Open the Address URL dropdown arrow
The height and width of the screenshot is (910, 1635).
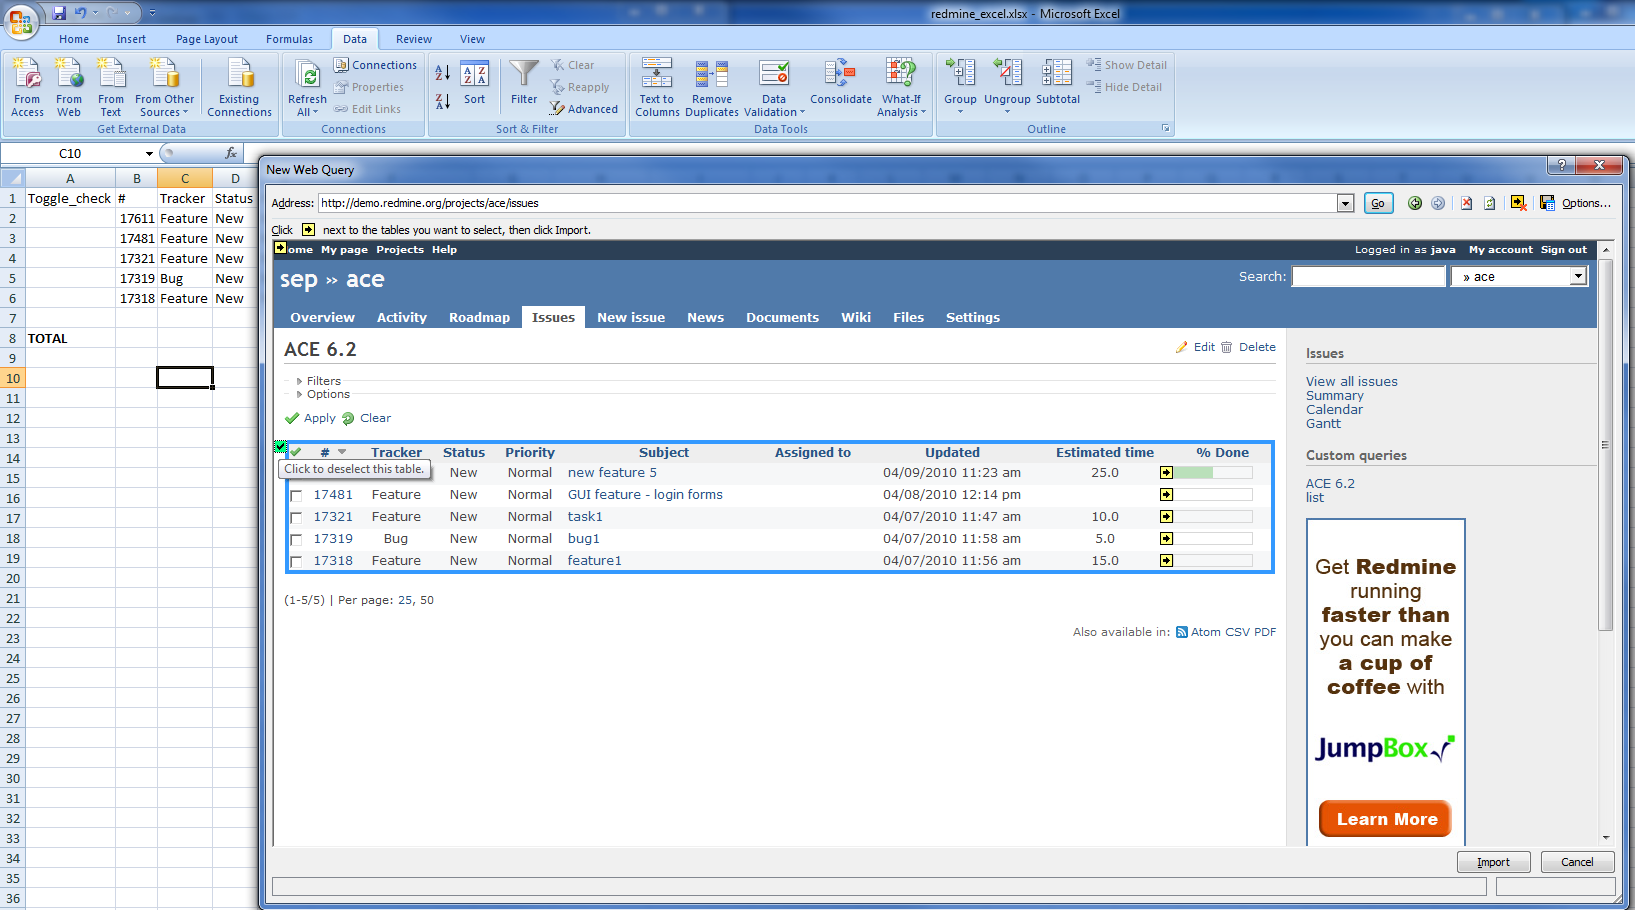pos(1345,203)
